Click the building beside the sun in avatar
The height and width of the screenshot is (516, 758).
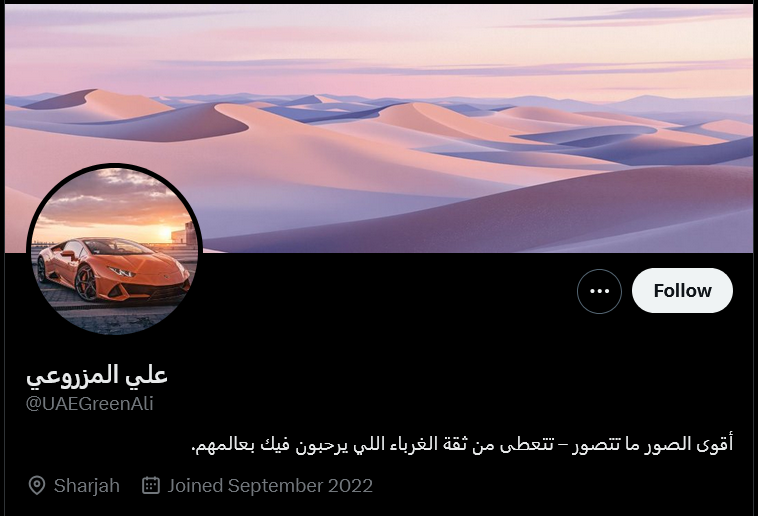(186, 233)
